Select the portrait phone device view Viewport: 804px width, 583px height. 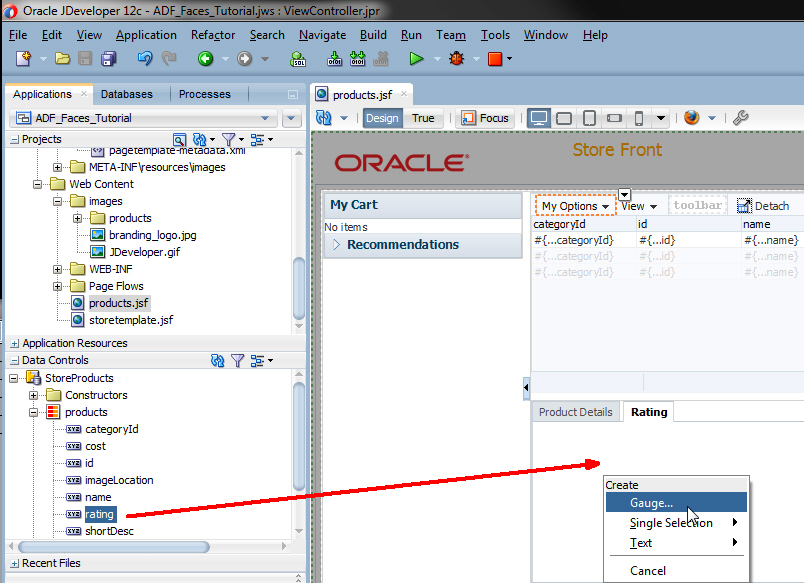point(639,118)
